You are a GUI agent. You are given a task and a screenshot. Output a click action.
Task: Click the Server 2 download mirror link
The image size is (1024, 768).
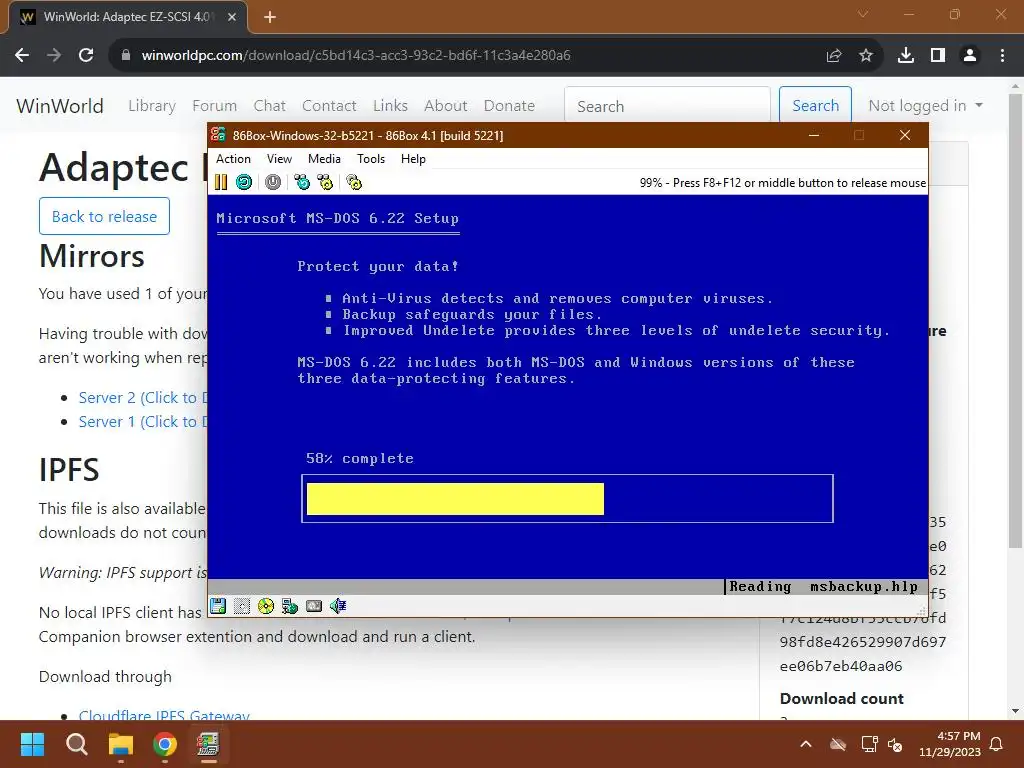[x=142, y=398]
